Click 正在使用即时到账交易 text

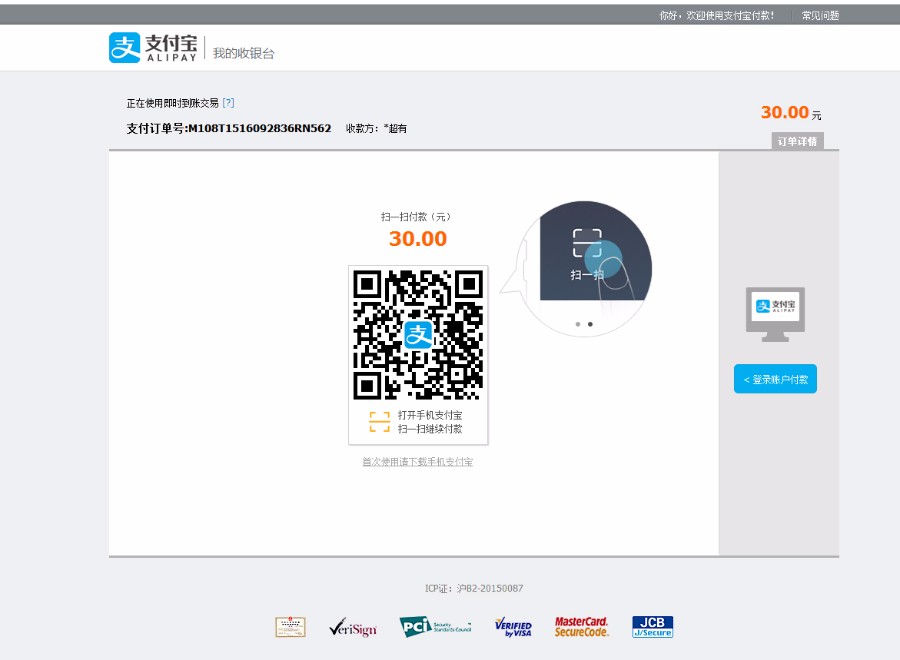[172, 103]
